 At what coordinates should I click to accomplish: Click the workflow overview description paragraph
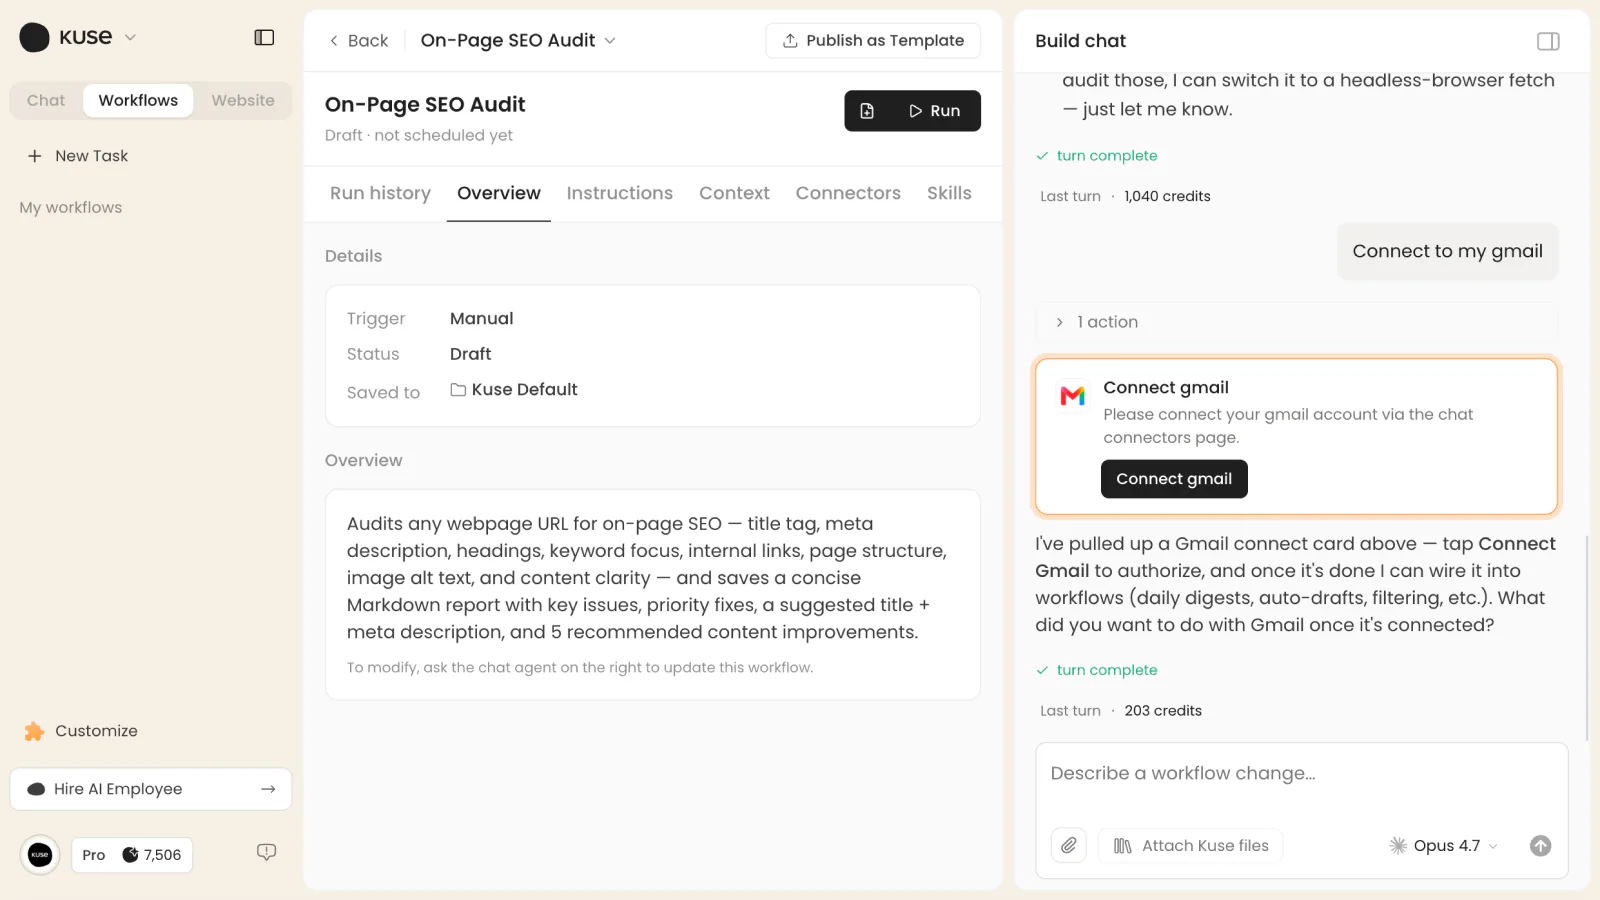[x=647, y=578]
